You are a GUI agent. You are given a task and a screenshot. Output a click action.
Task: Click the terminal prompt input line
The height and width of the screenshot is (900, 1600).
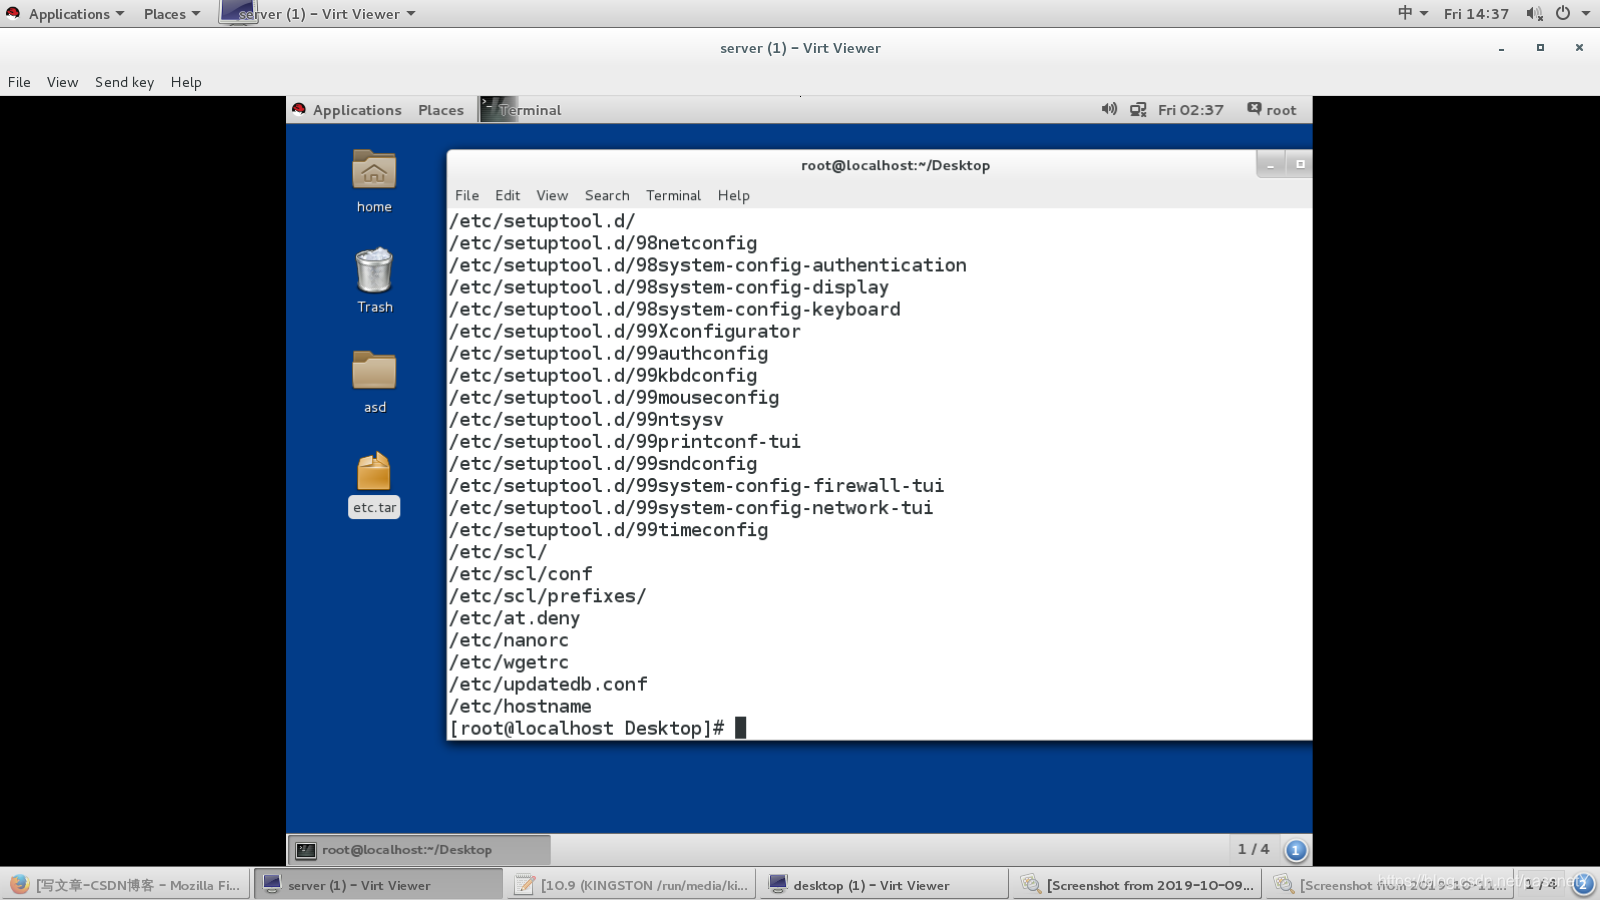coord(598,728)
